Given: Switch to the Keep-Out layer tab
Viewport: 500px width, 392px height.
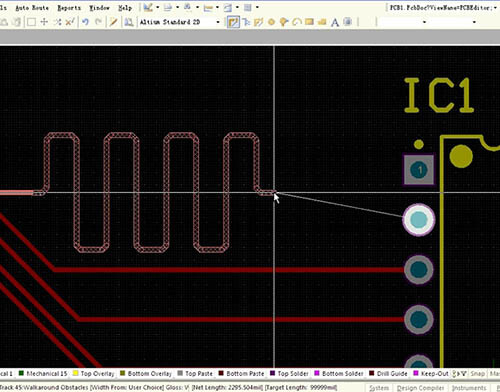Looking at the screenshot, I should (x=431, y=374).
